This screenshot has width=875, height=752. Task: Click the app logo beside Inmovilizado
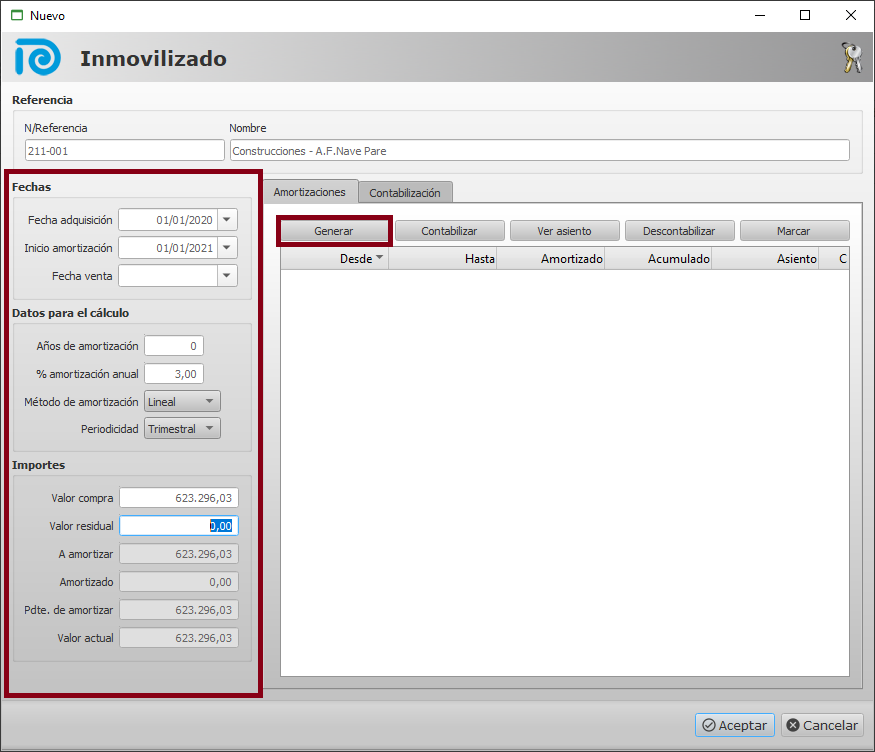(x=38, y=58)
